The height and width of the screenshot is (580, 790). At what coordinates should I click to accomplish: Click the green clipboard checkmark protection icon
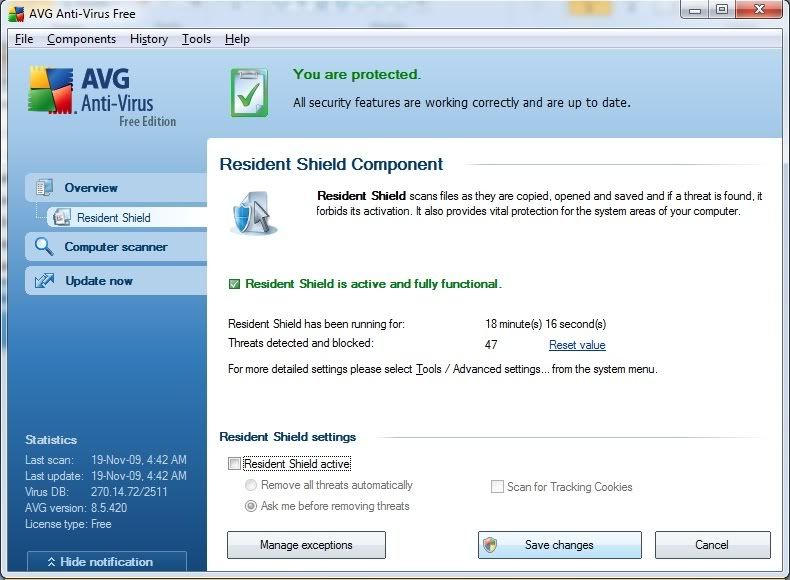249,93
